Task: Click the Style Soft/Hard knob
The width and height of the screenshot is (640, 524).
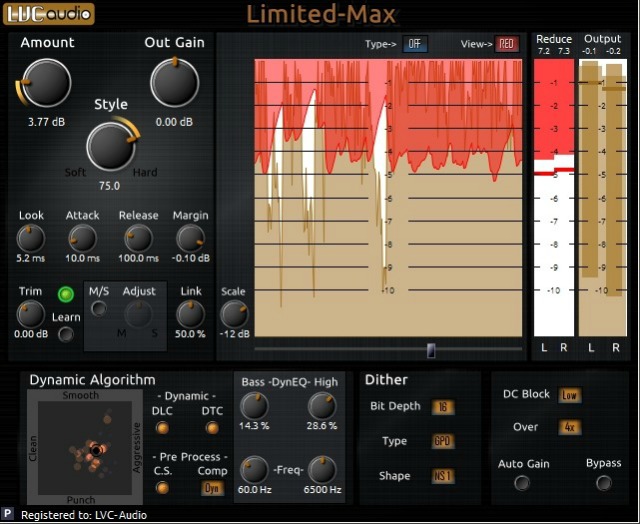Action: pos(111,146)
